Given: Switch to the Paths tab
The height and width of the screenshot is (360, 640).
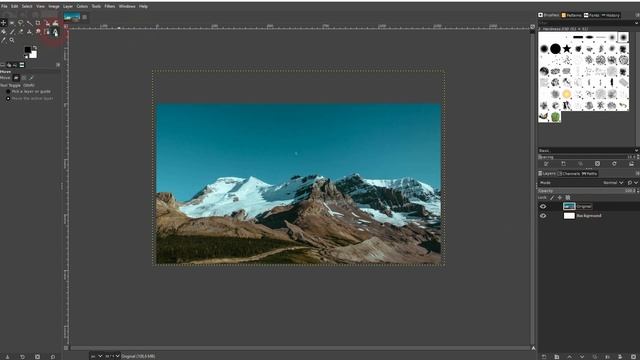Looking at the screenshot, I should (x=589, y=173).
